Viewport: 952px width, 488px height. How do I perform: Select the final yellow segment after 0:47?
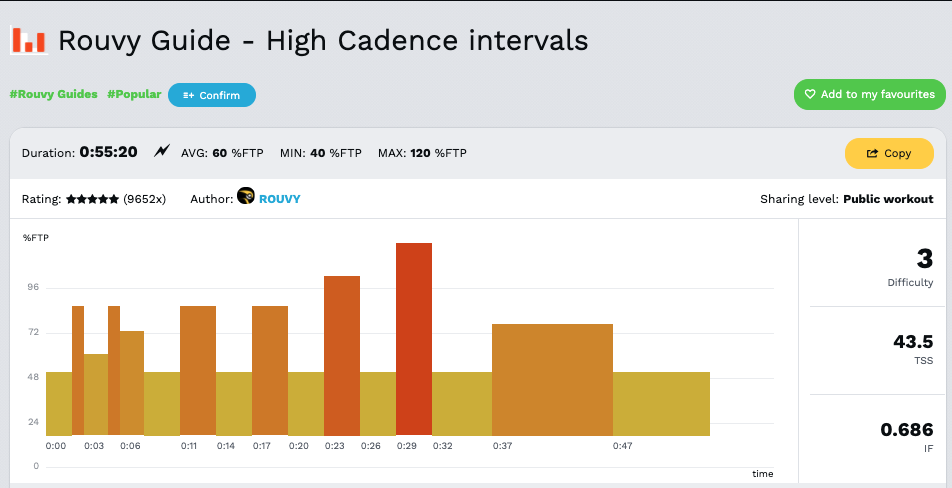(661, 403)
